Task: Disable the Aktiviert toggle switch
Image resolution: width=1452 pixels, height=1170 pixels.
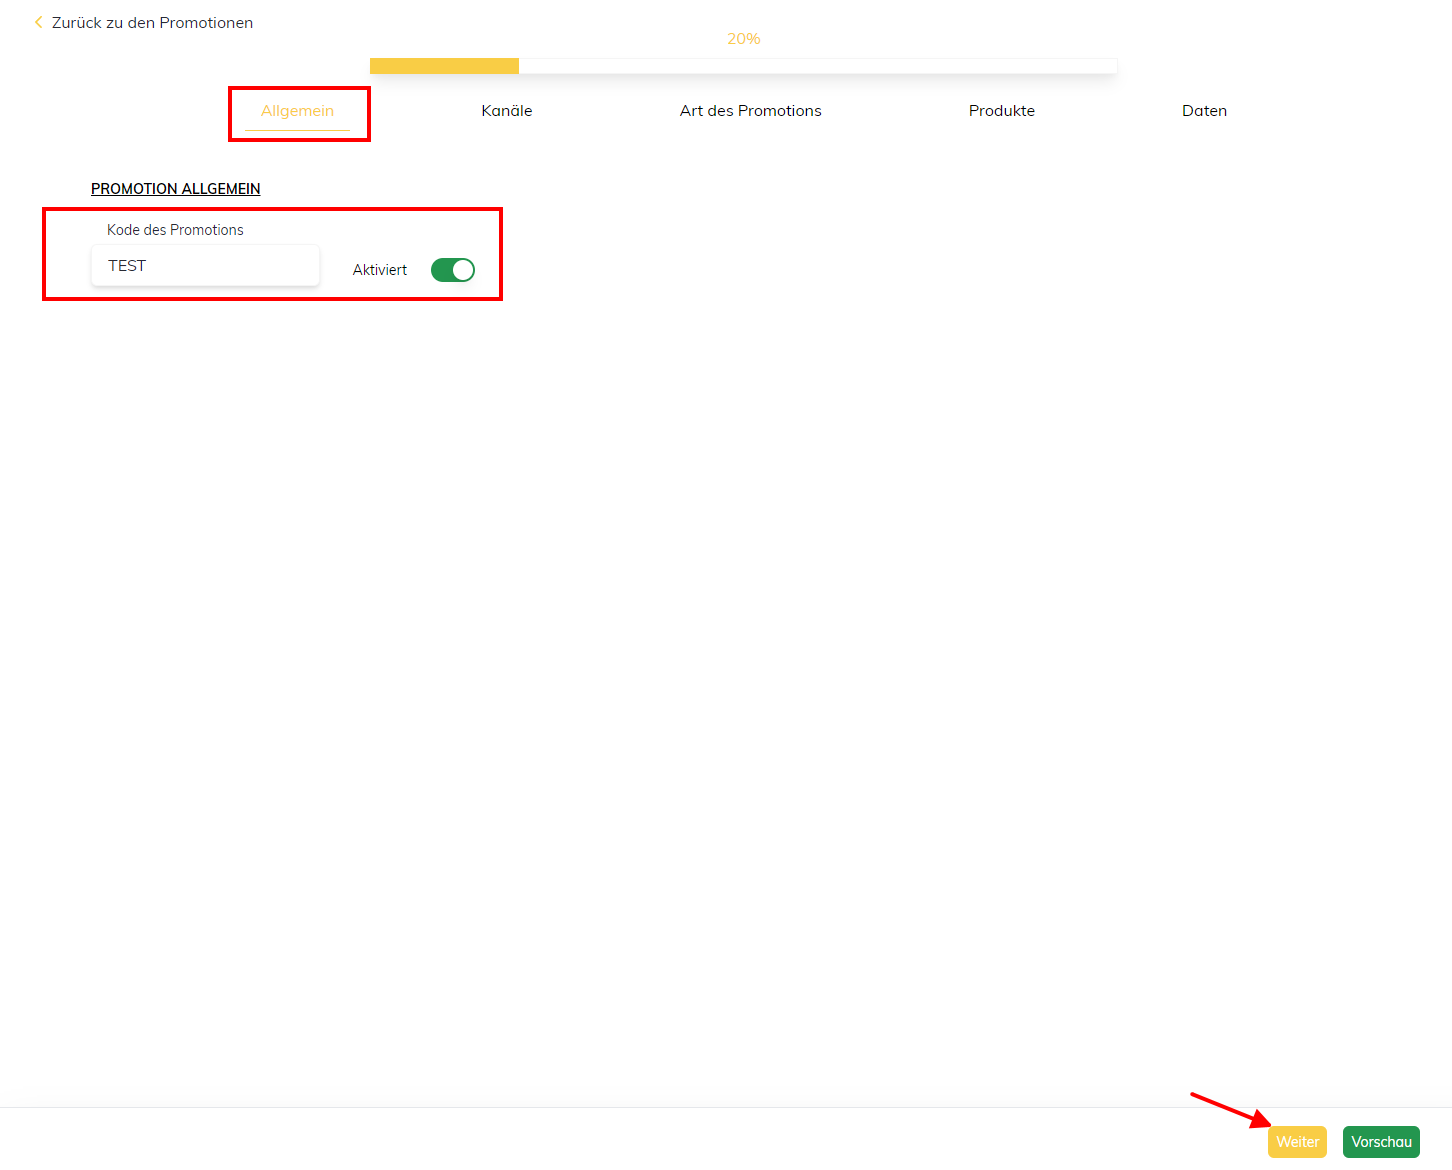Action: pyautogui.click(x=453, y=270)
